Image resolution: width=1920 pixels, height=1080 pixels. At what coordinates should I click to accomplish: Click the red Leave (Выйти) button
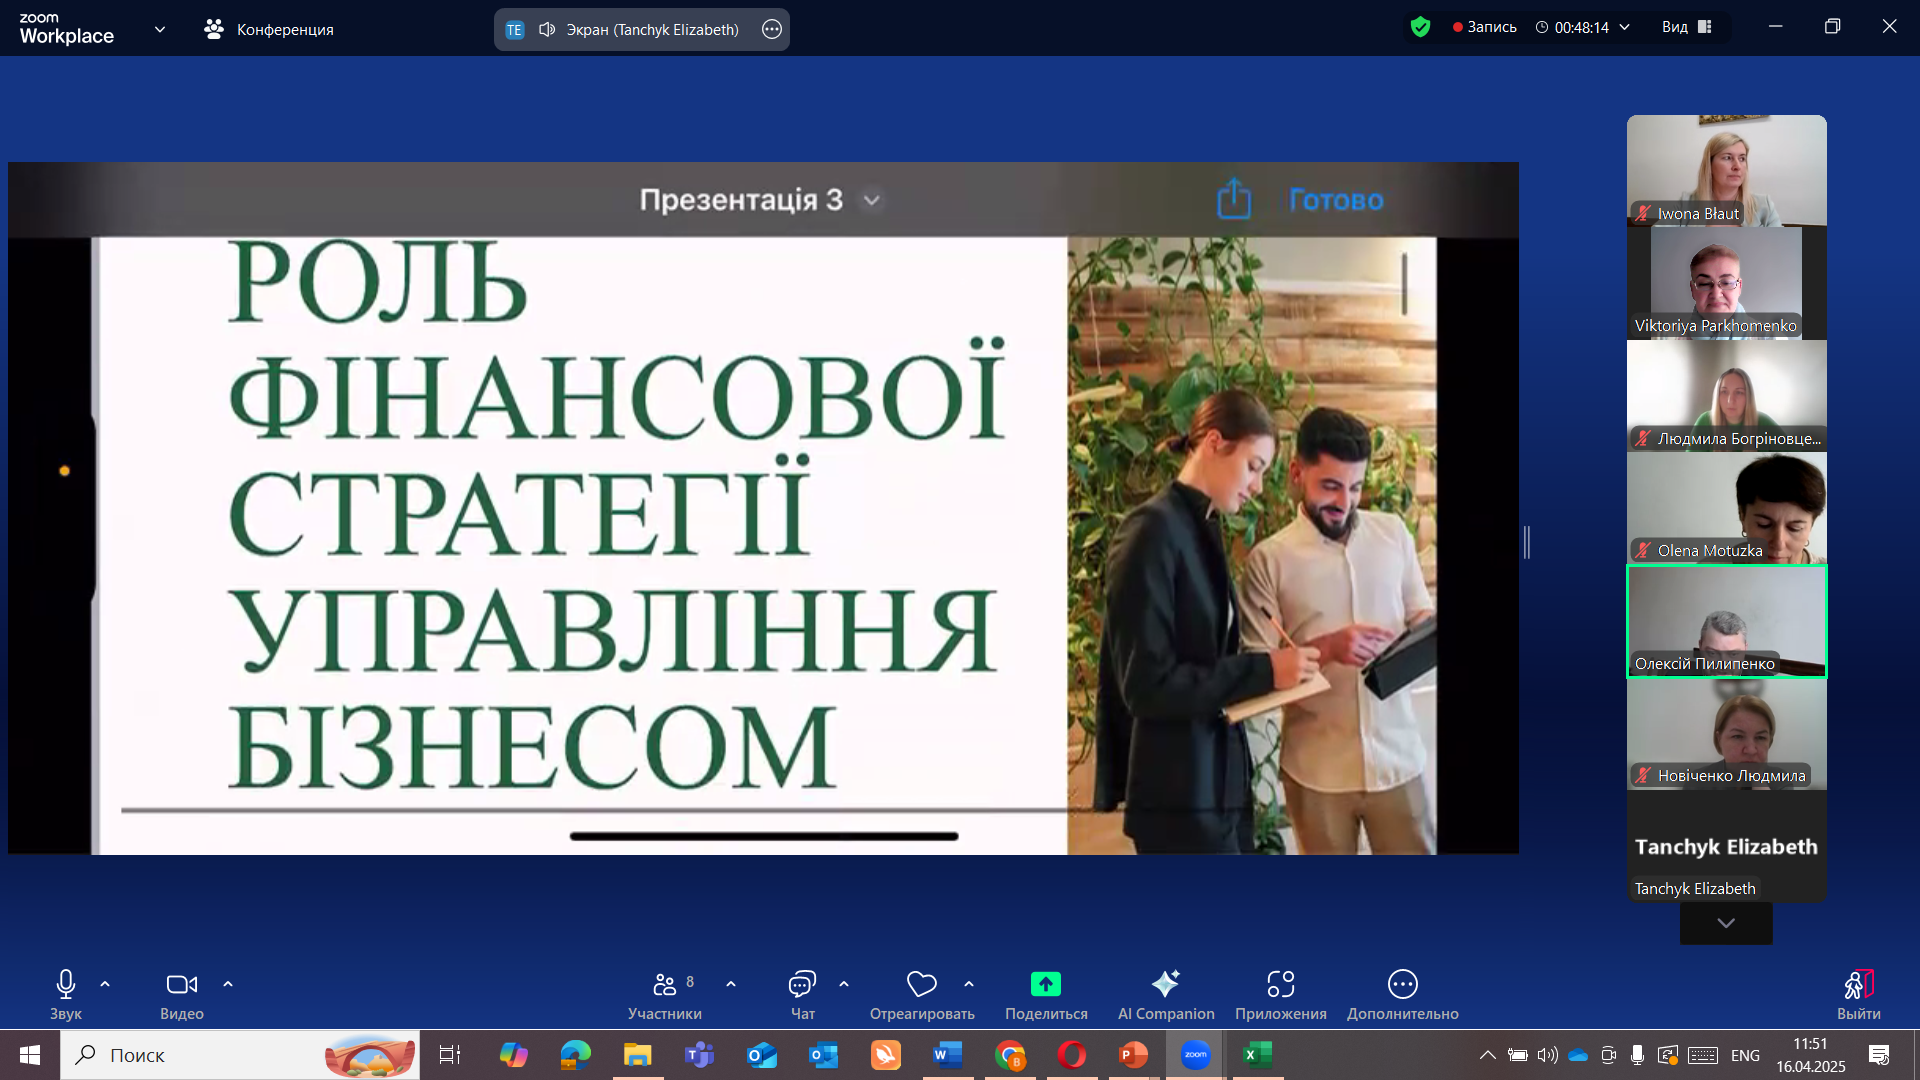1858,984
